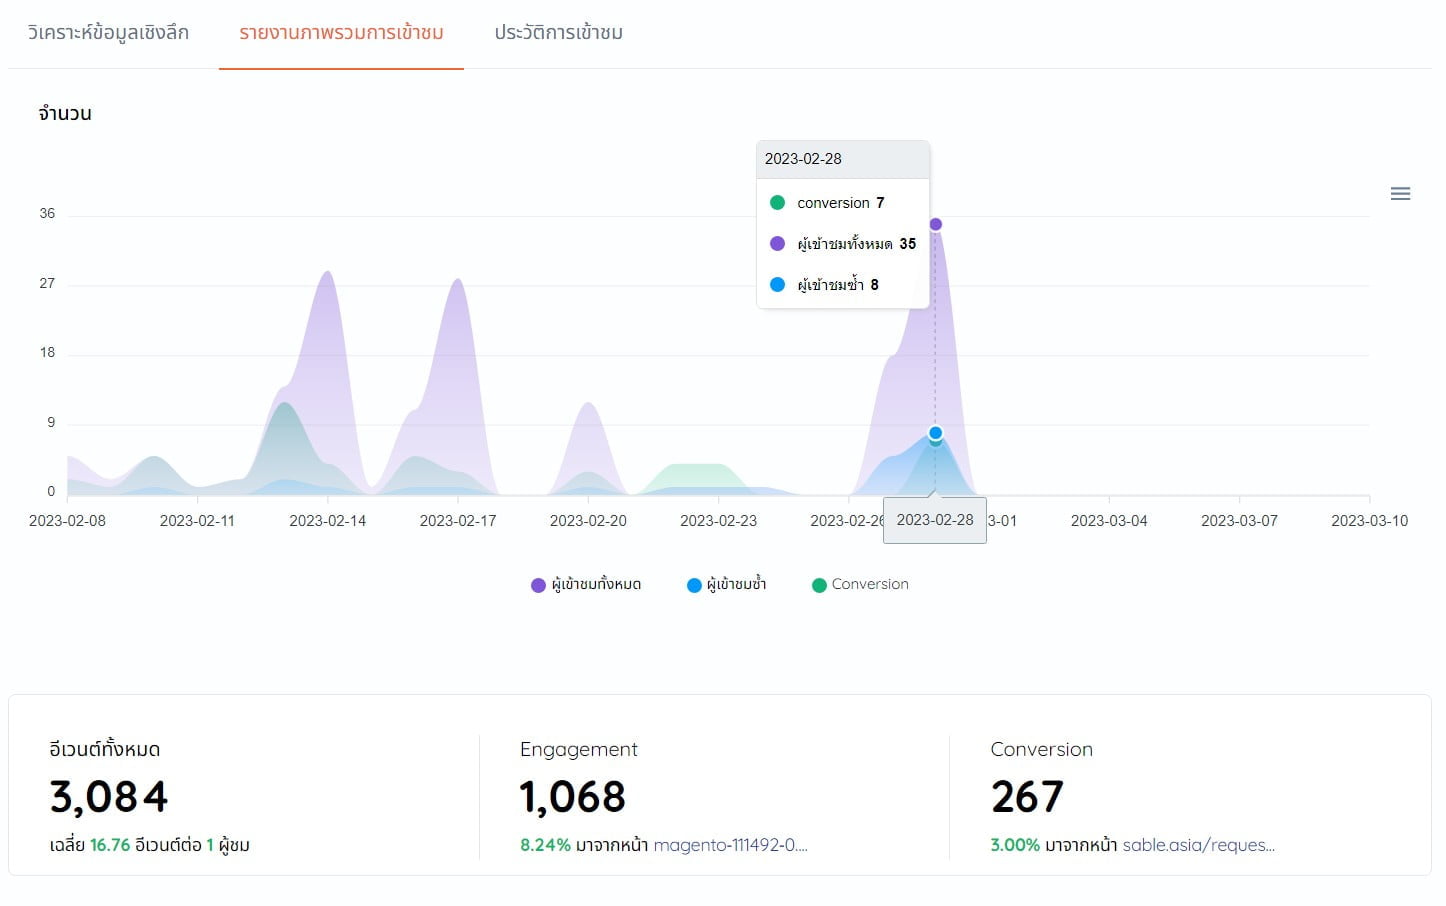
Task: Click the blue dot beside ผู้เข้าชมซ้ำ legend
Action: 693,585
